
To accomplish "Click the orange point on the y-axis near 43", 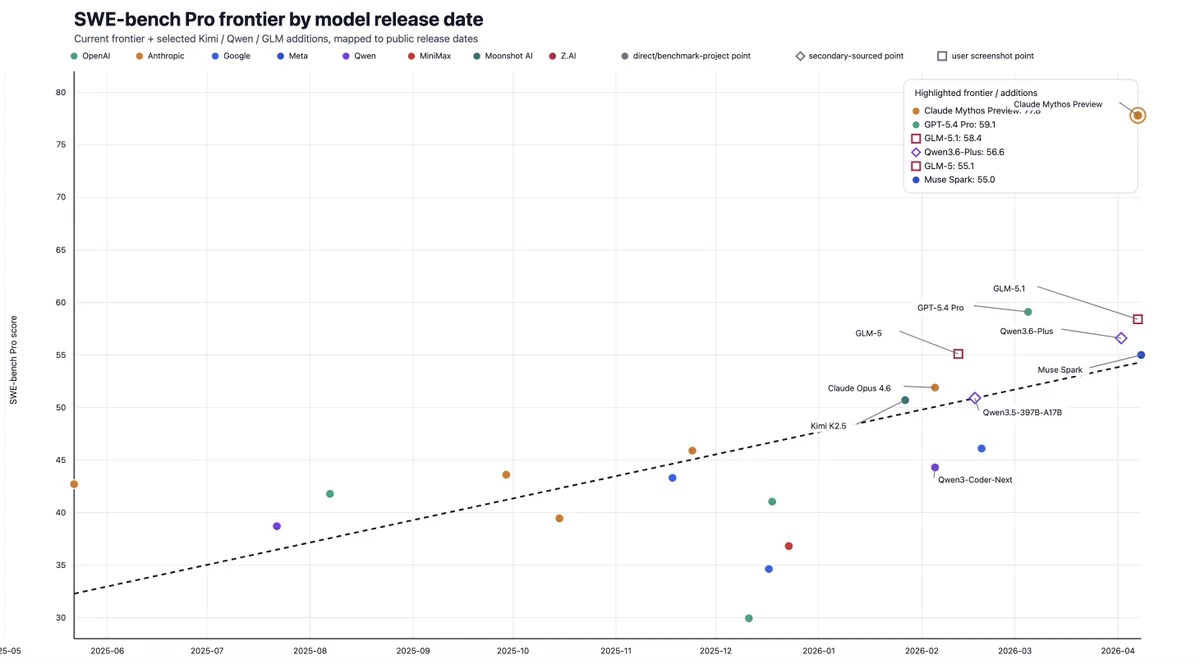I will tap(74, 484).
